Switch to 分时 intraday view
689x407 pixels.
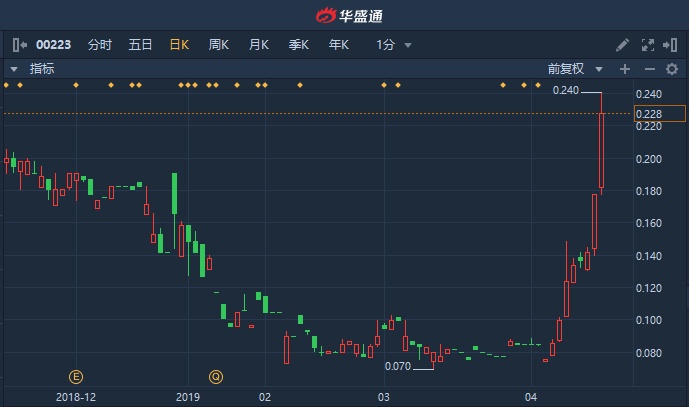100,45
